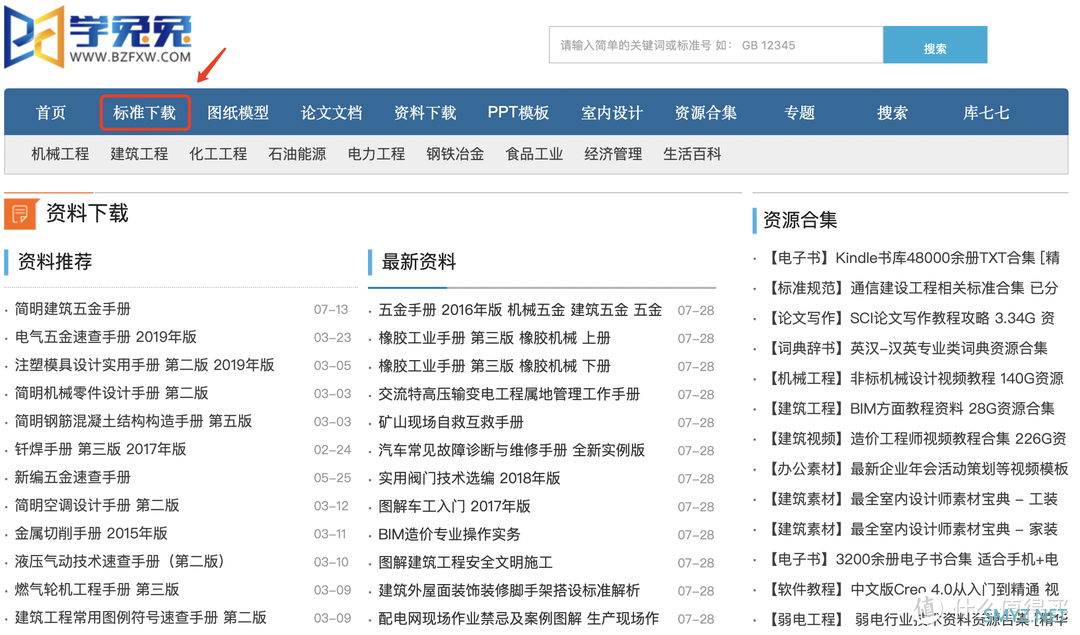Open 最新企业年会活动策划等视频模板 link
The image size is (1080, 635).
click(x=918, y=469)
